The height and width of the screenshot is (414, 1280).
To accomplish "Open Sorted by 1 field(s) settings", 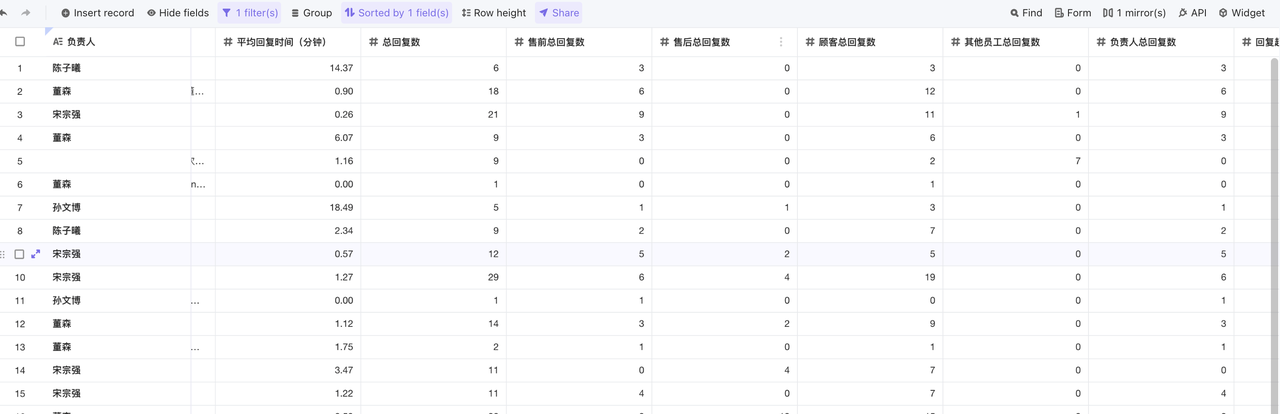I will 396,13.
